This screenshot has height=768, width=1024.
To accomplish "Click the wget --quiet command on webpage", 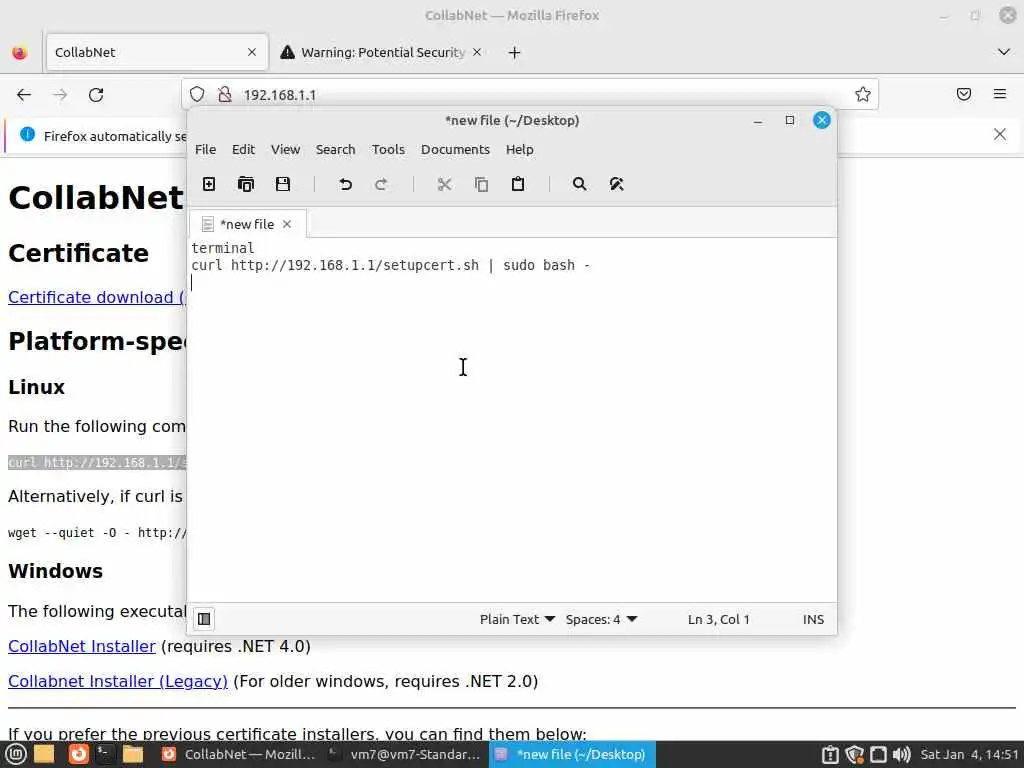I will click(97, 533).
